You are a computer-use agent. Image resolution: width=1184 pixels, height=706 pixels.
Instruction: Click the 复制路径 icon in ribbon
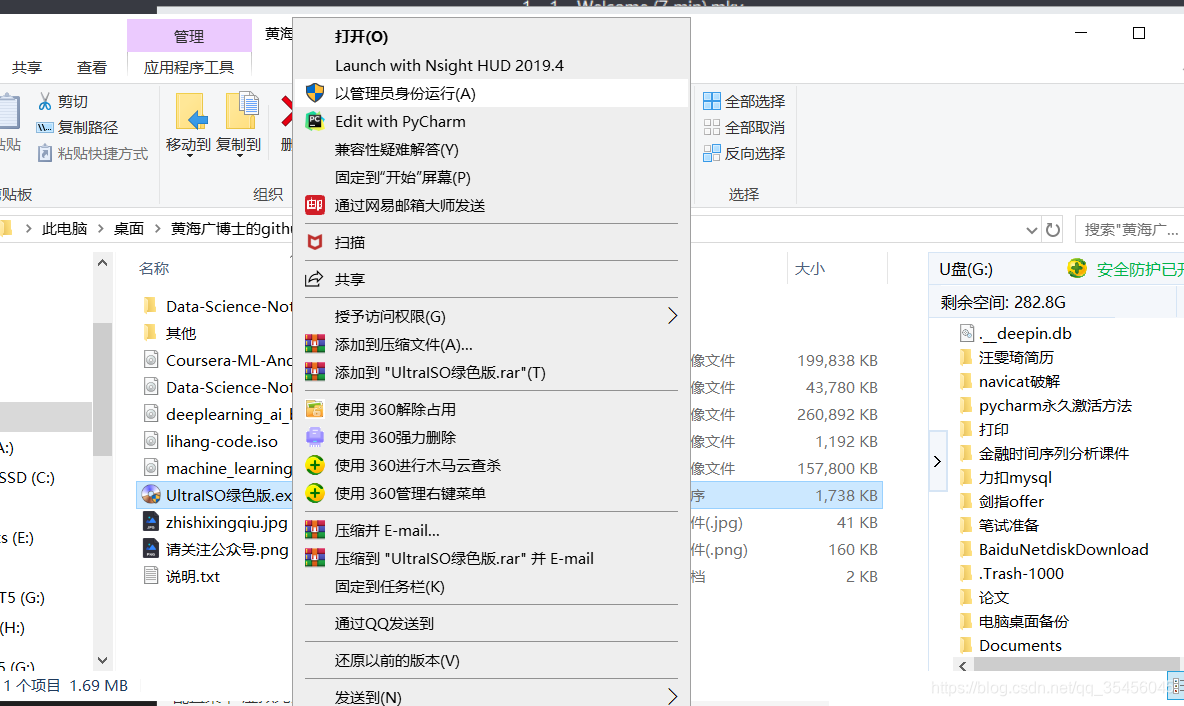[45, 128]
